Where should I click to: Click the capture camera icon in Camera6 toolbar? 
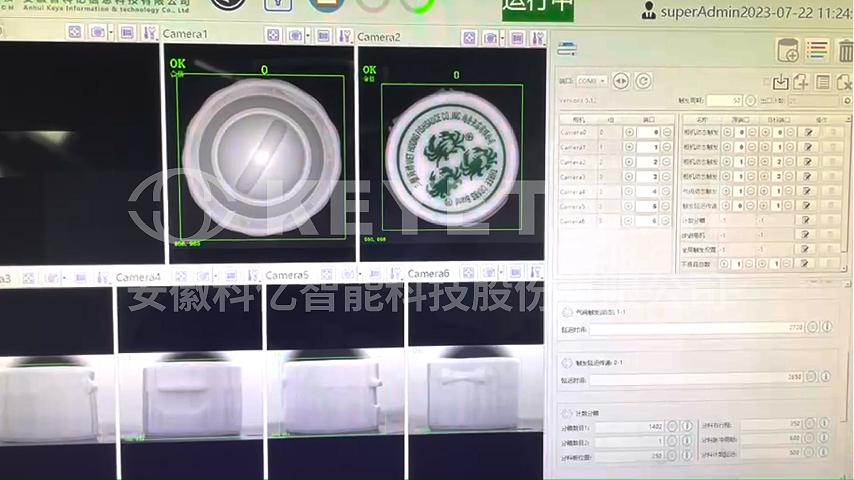pos(489,272)
